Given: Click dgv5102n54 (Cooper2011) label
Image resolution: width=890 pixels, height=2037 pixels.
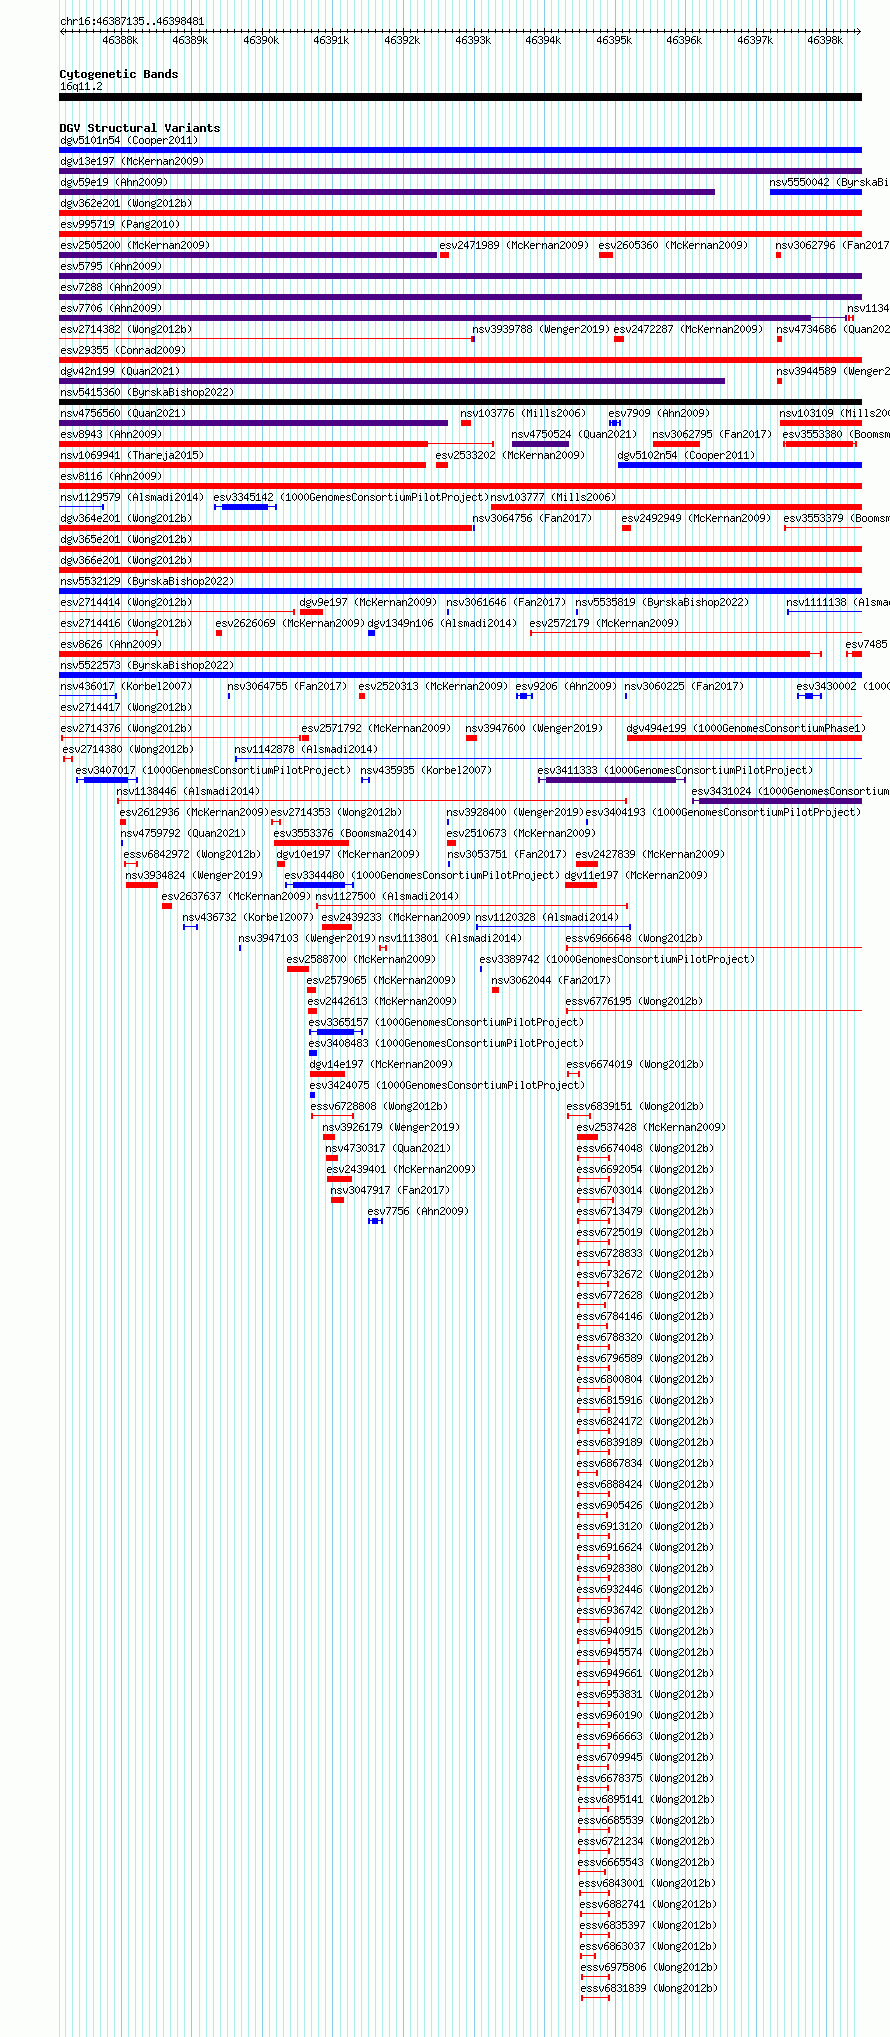Looking at the screenshot, I should tap(686, 456).
